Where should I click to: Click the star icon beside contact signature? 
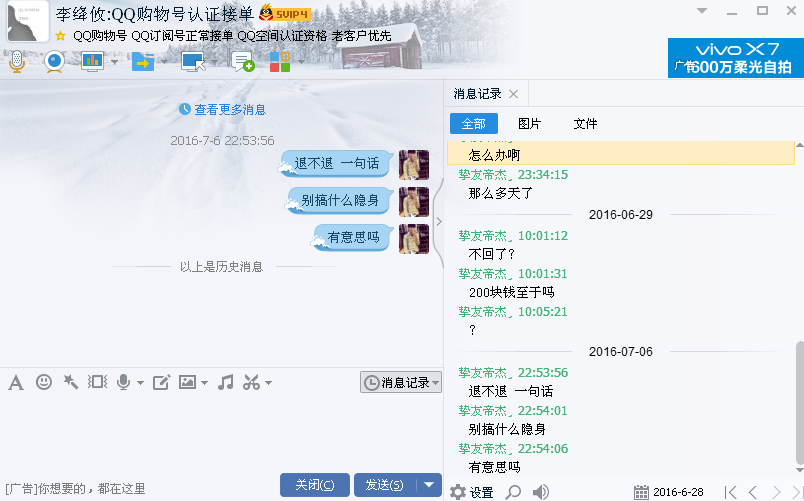pyautogui.click(x=61, y=36)
